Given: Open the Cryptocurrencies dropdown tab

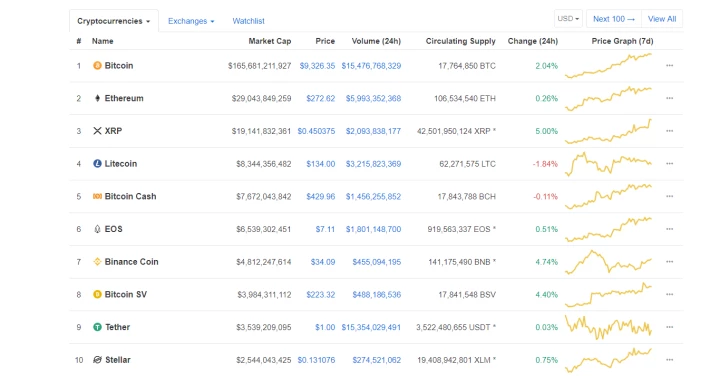Looking at the screenshot, I should tap(114, 21).
